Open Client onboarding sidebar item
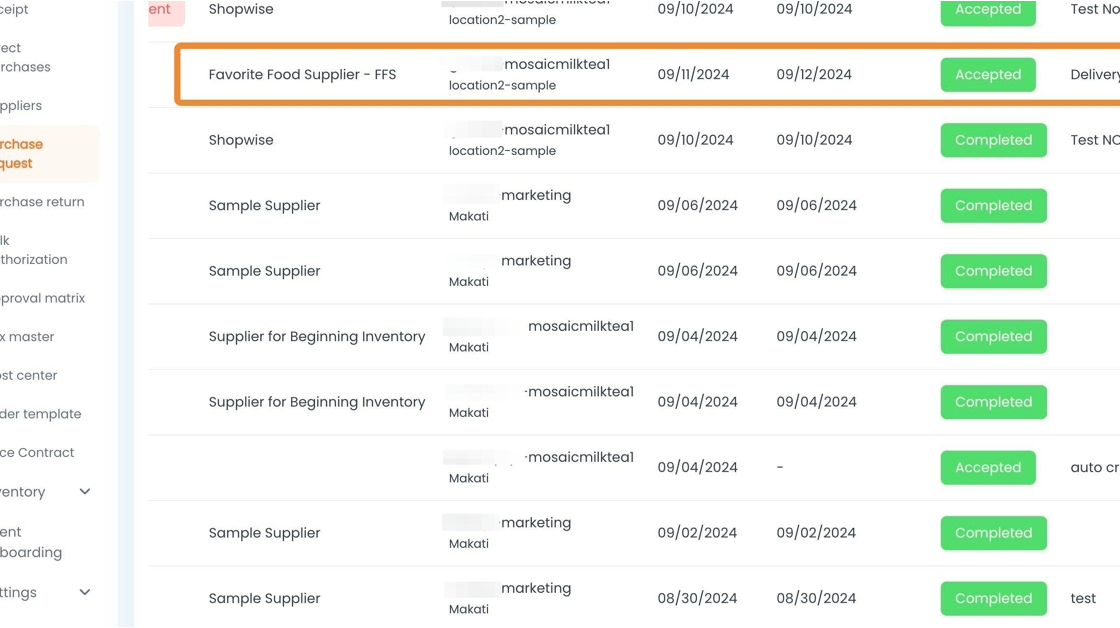This screenshot has width=1120, height=628. click(31, 542)
